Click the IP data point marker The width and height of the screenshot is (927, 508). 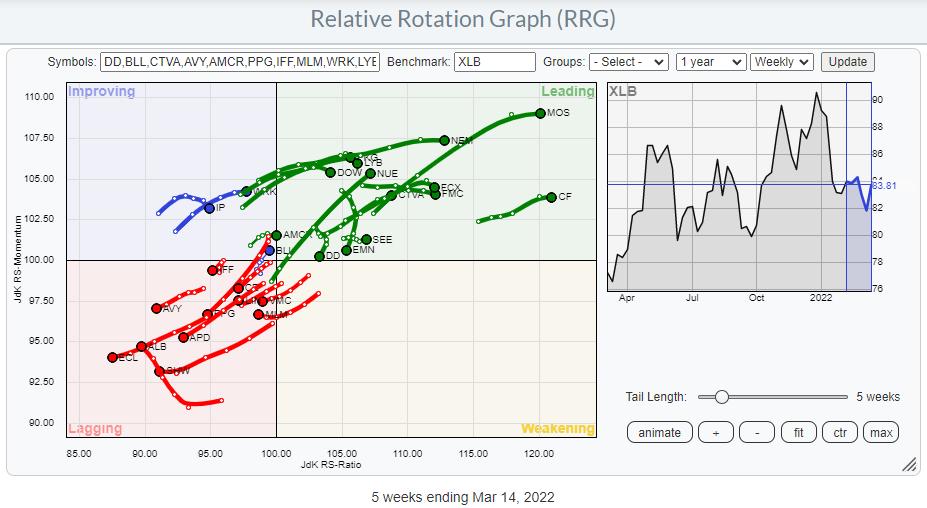point(209,208)
